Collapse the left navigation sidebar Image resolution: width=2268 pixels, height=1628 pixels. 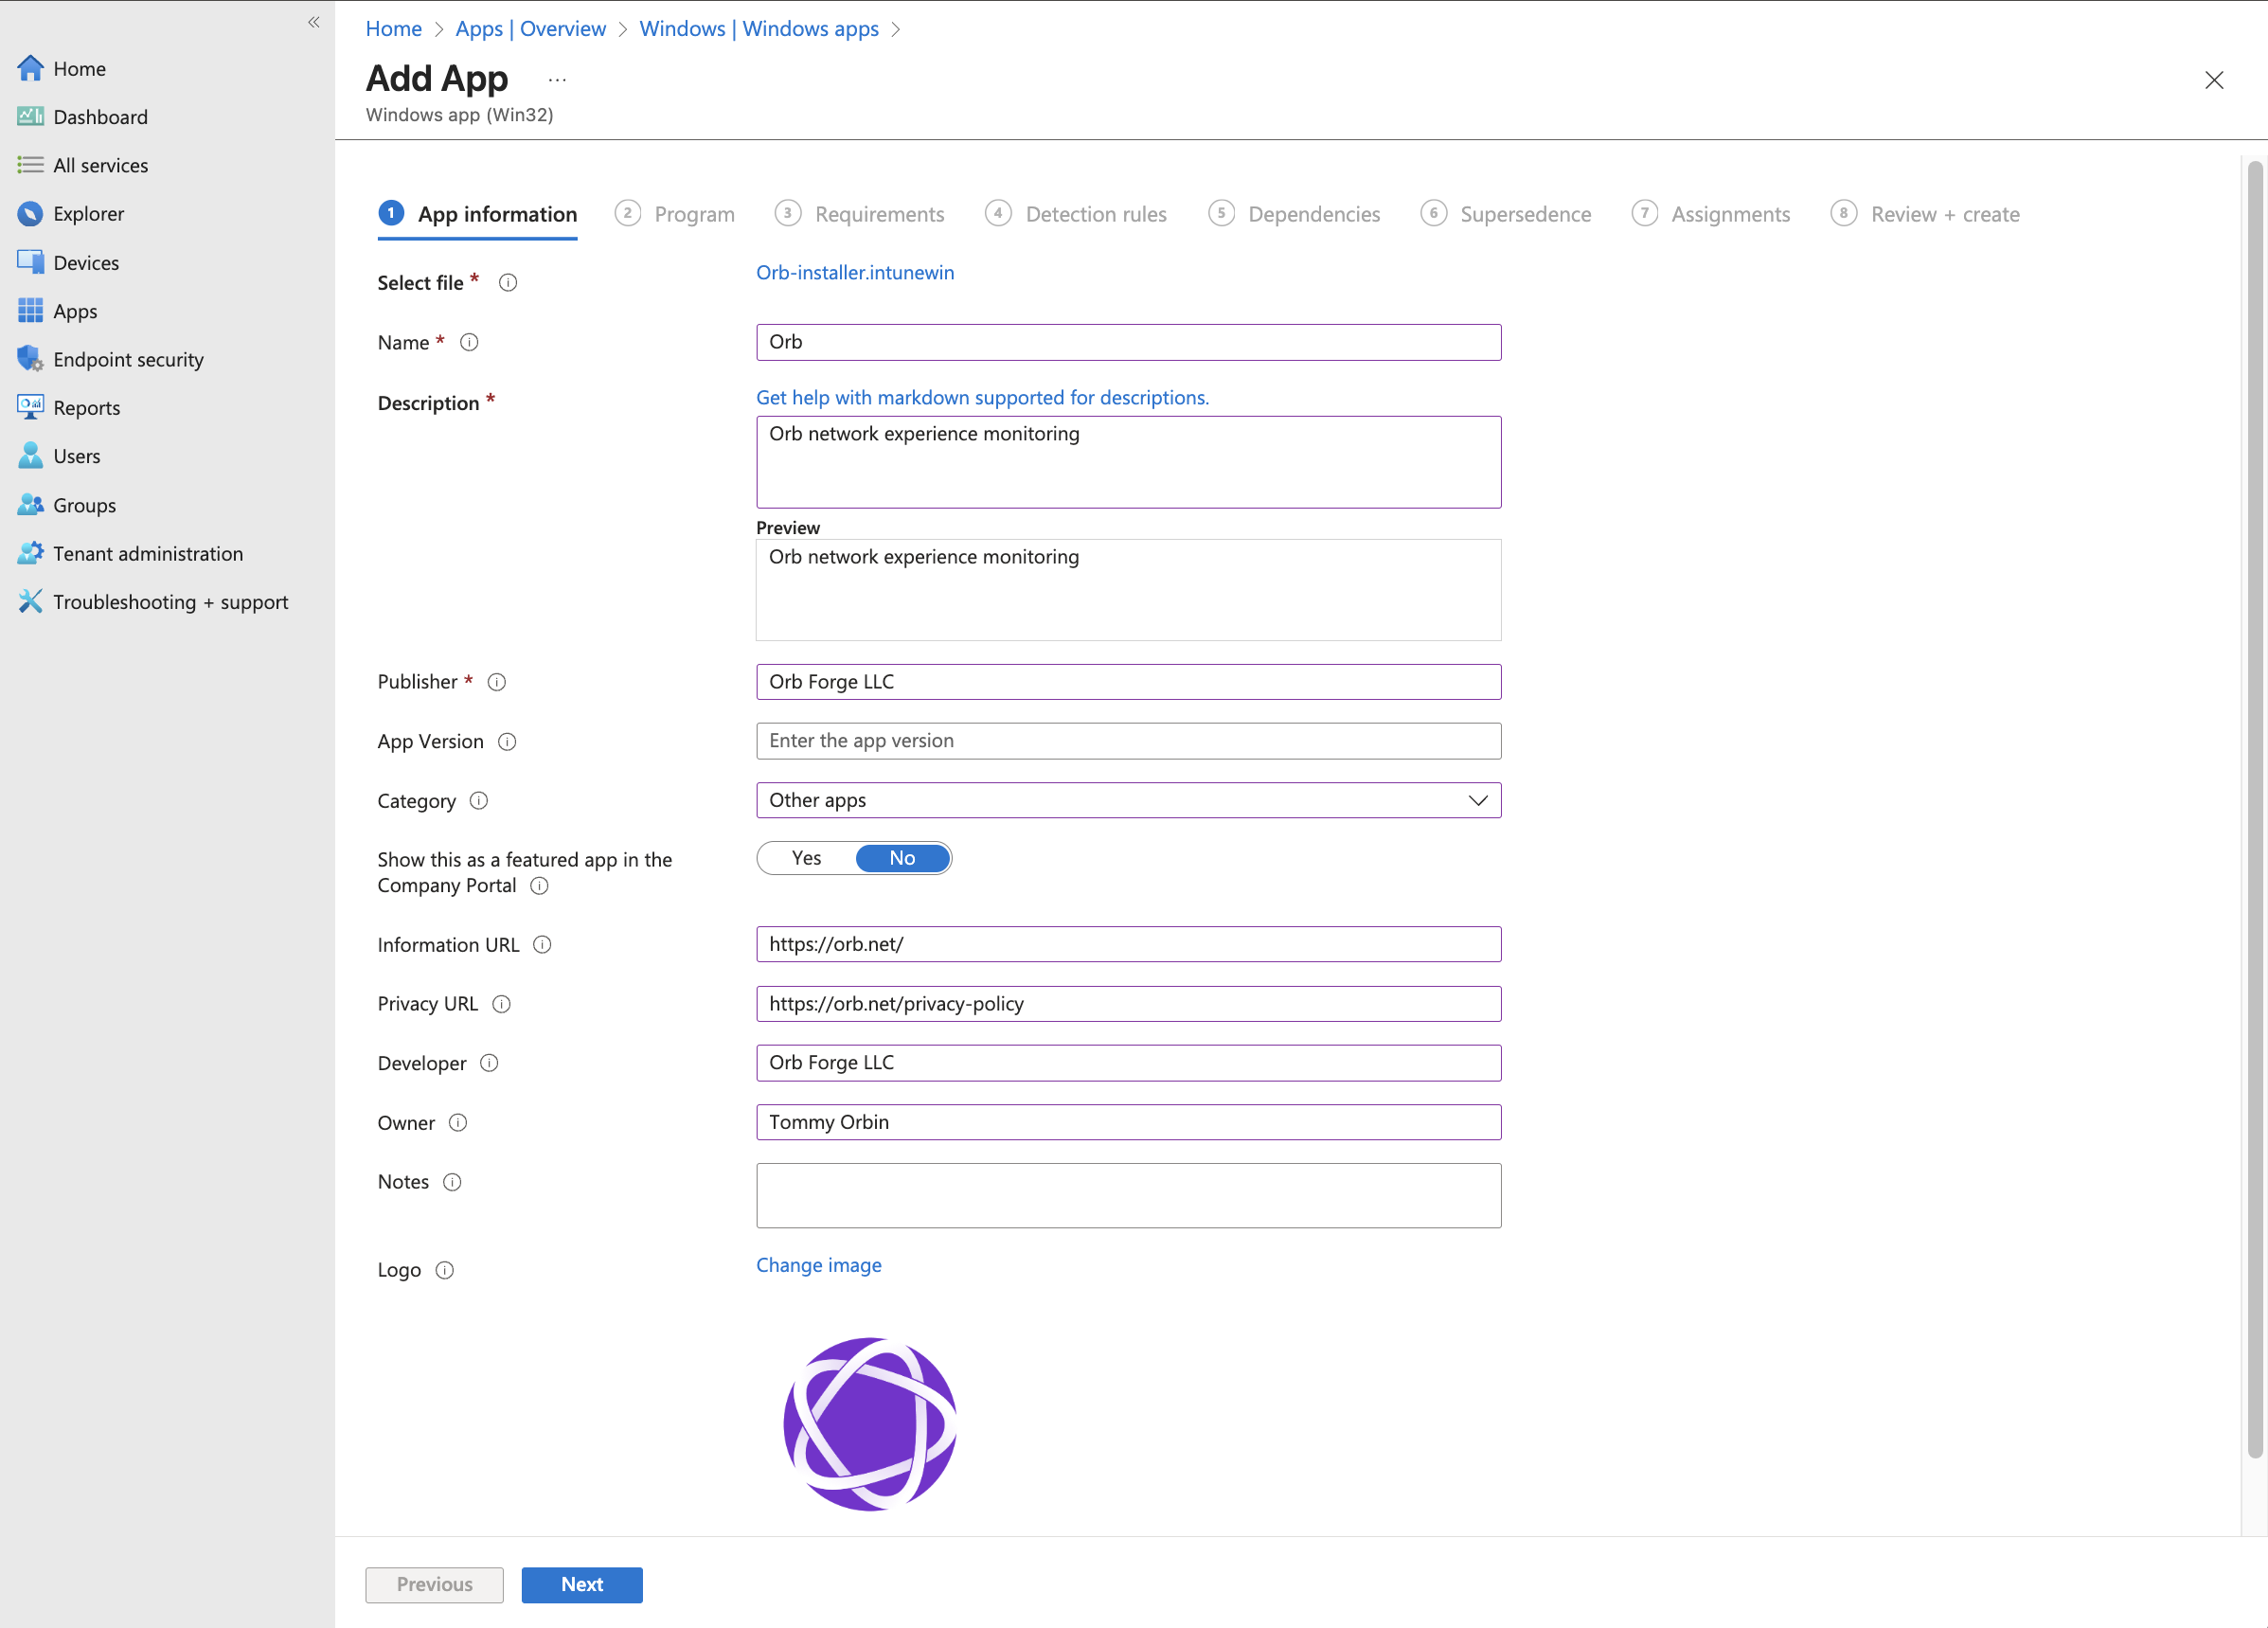point(314,22)
